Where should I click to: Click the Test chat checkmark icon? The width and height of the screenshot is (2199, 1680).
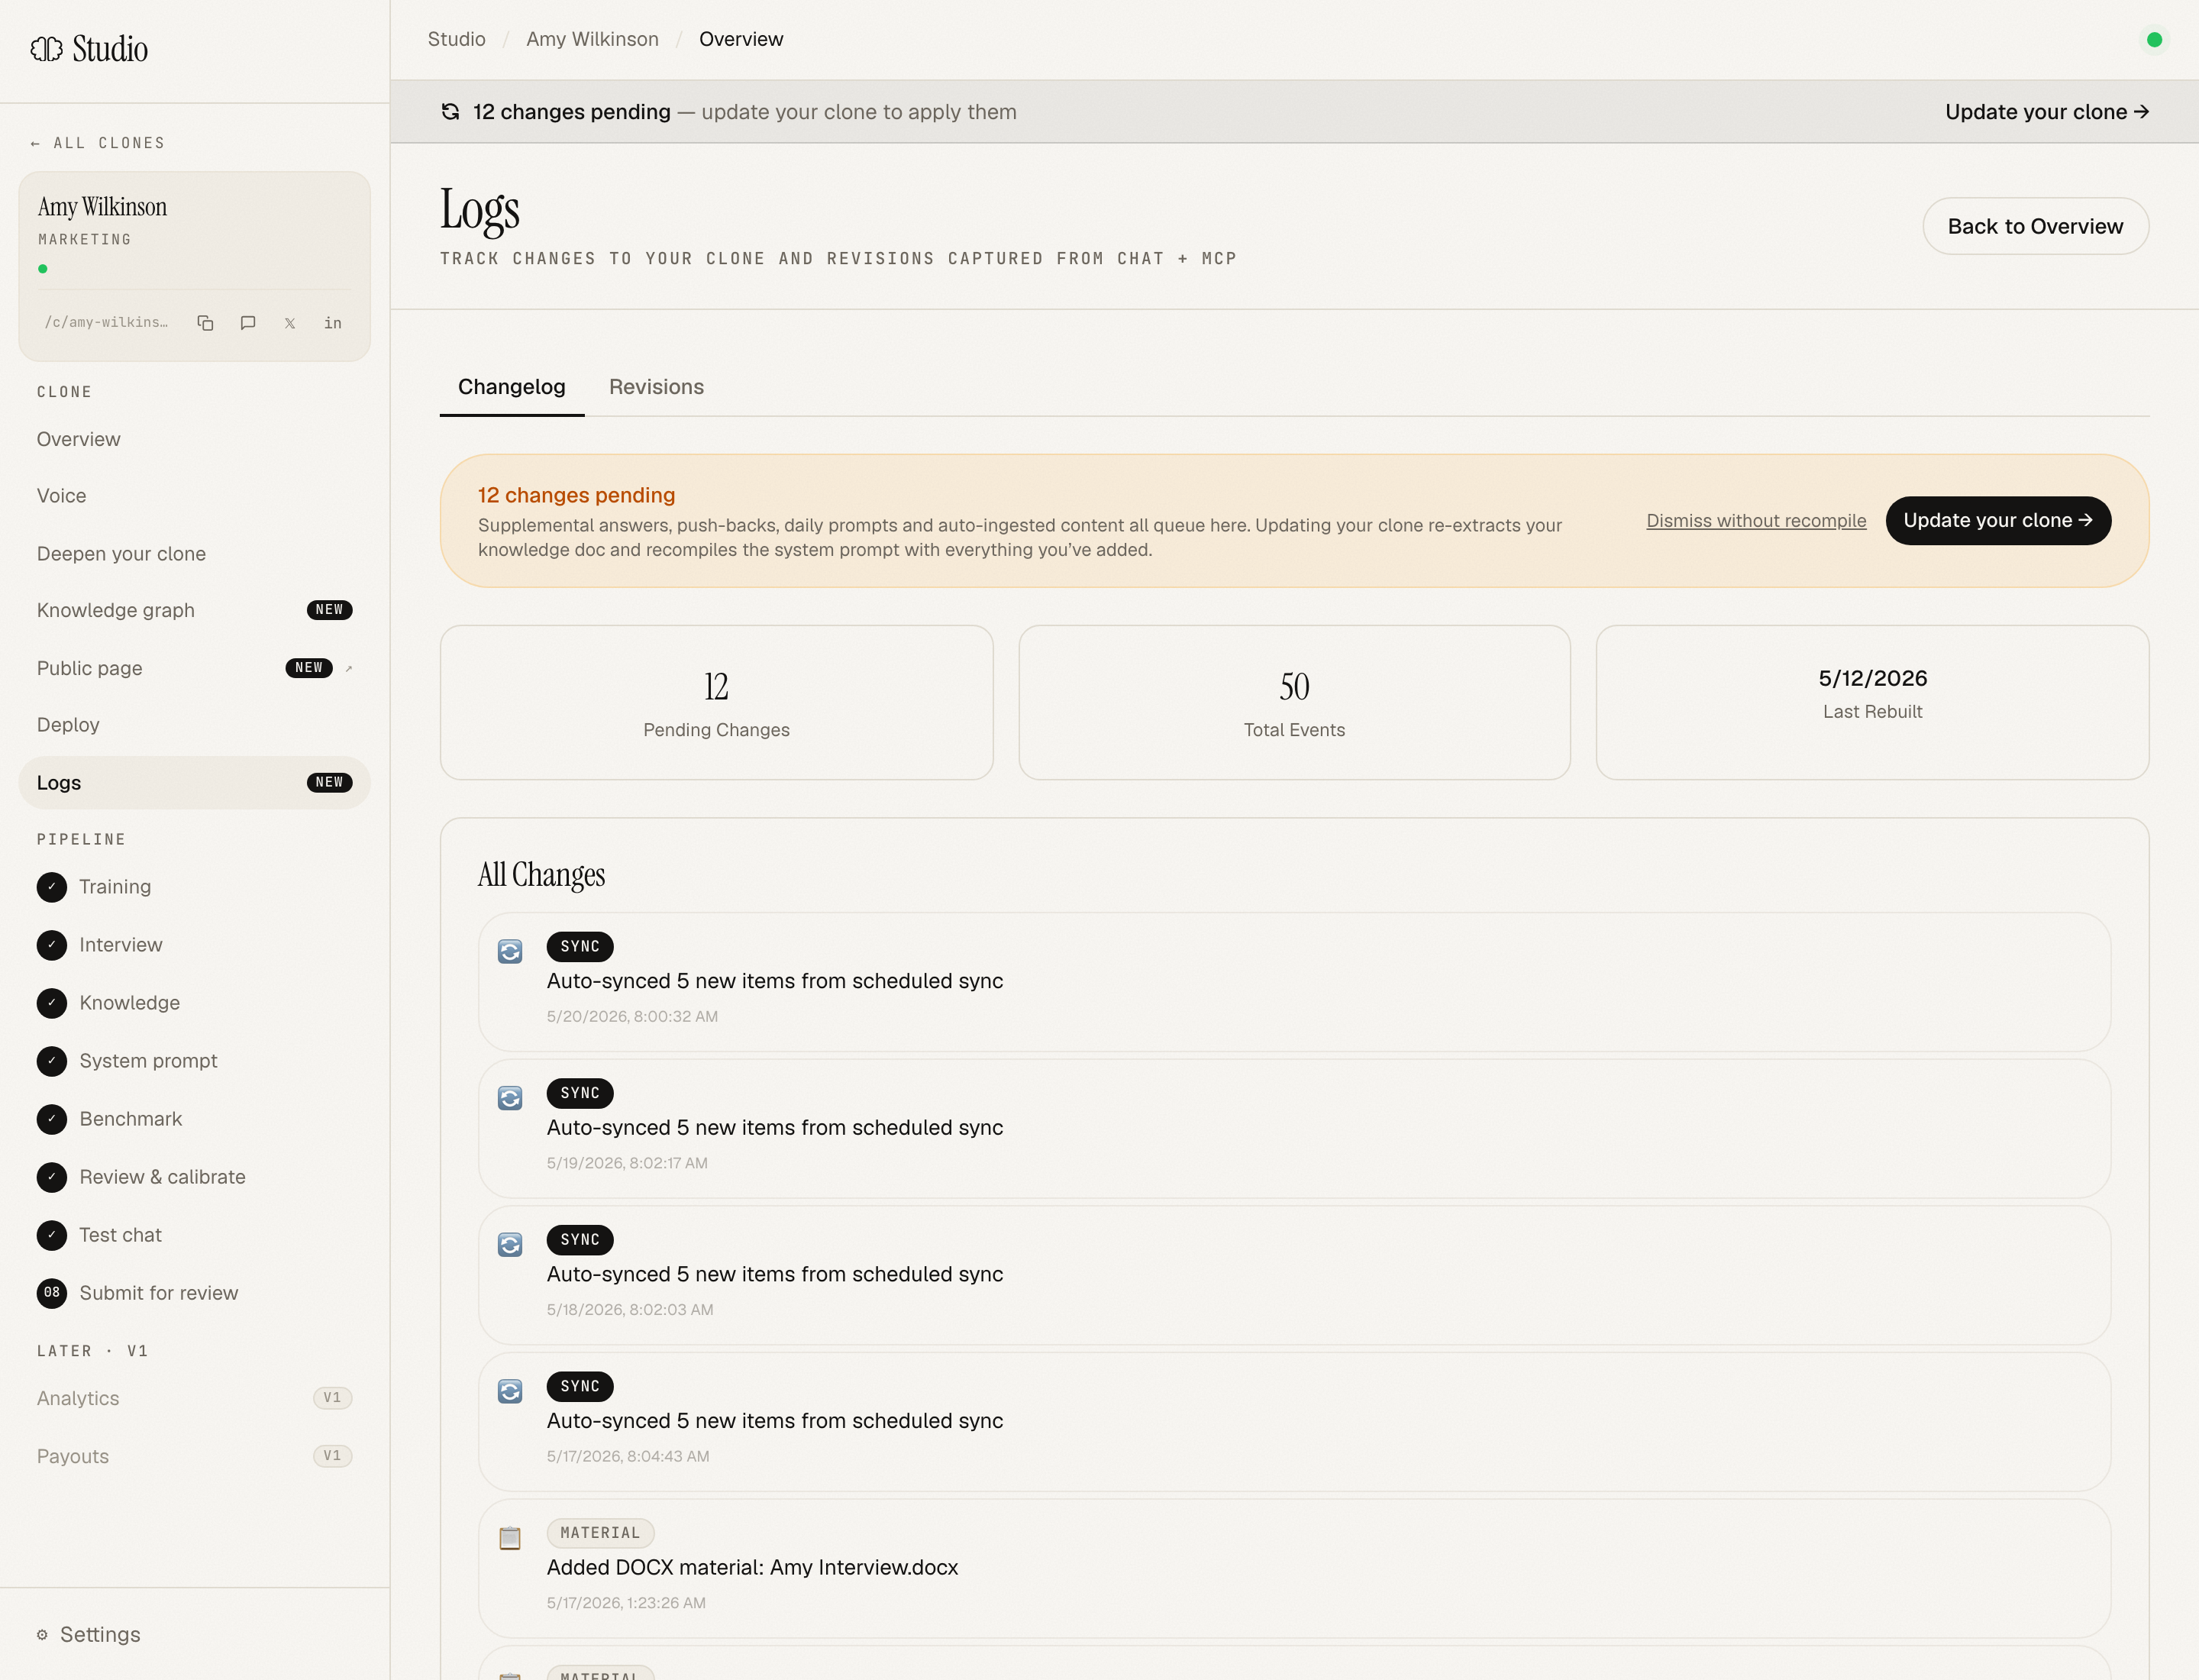coord(52,1235)
